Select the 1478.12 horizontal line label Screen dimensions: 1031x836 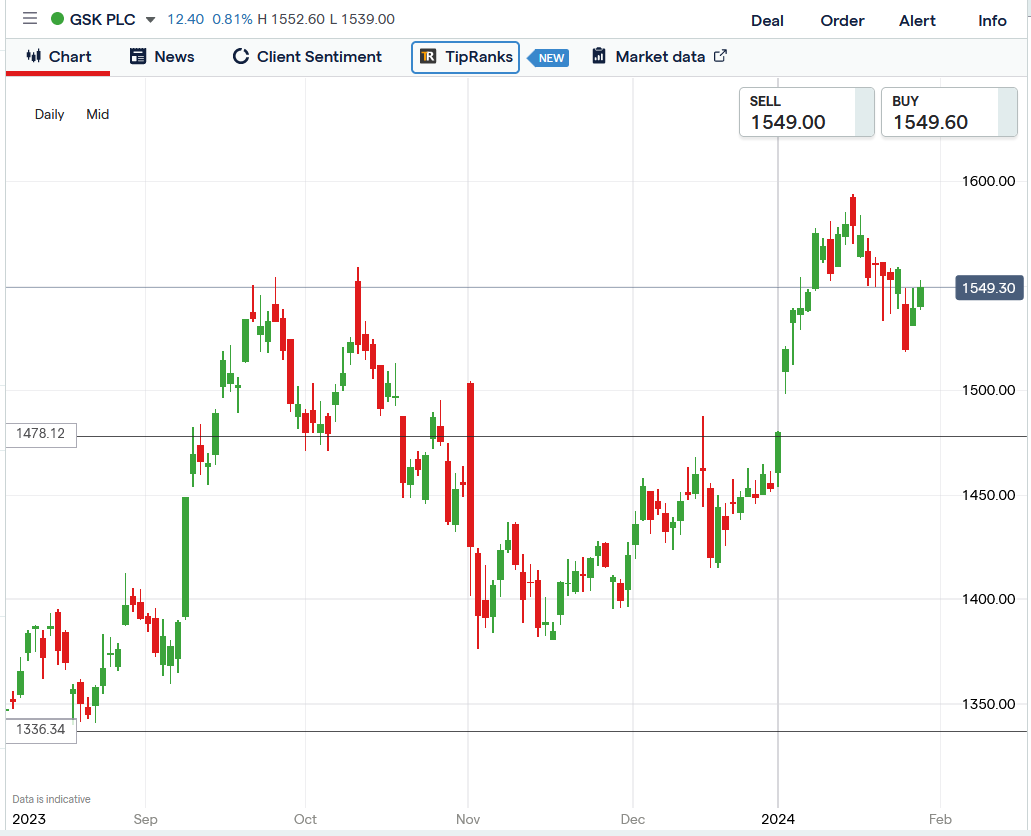(41, 433)
